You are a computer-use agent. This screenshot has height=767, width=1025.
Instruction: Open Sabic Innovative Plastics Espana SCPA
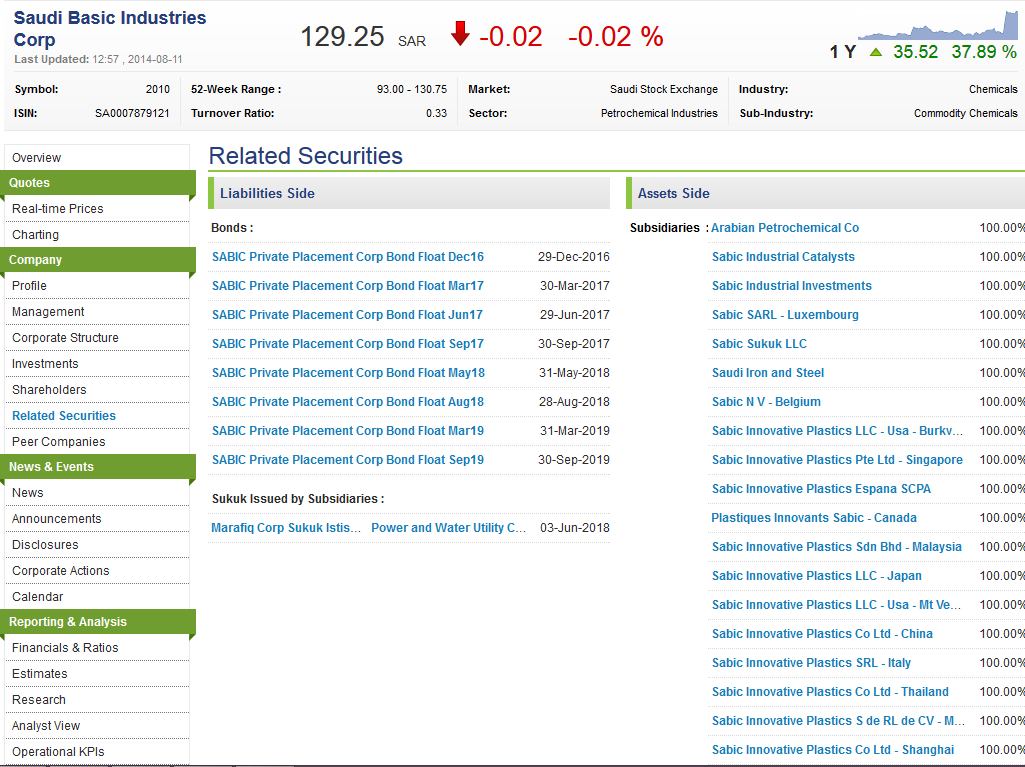pos(821,488)
